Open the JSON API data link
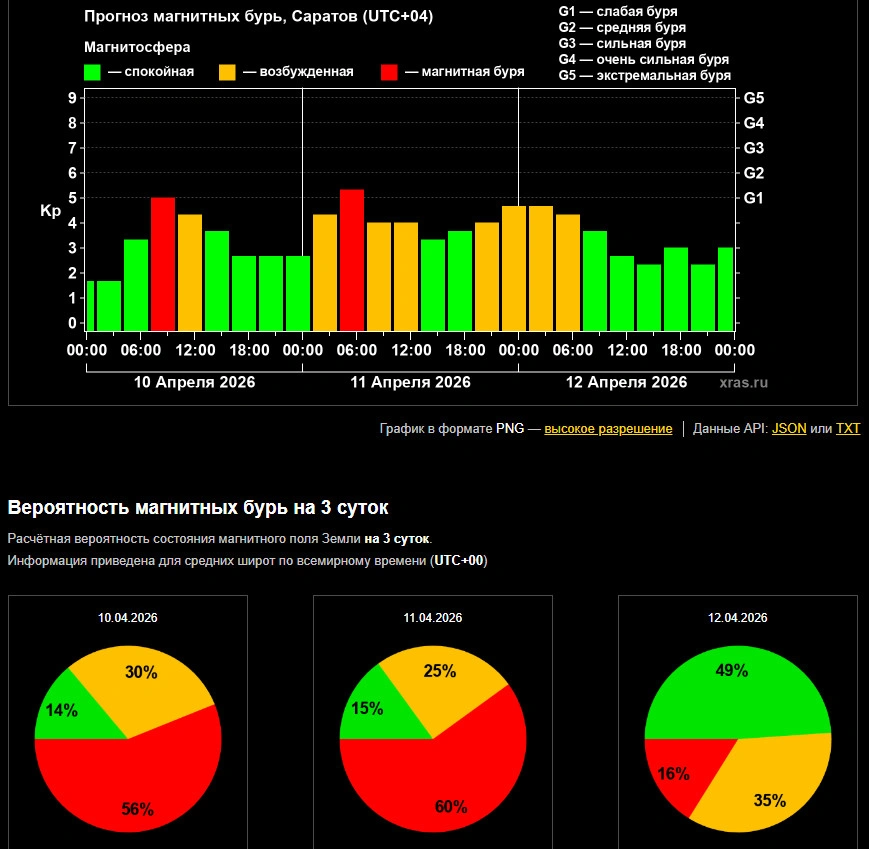 789,429
